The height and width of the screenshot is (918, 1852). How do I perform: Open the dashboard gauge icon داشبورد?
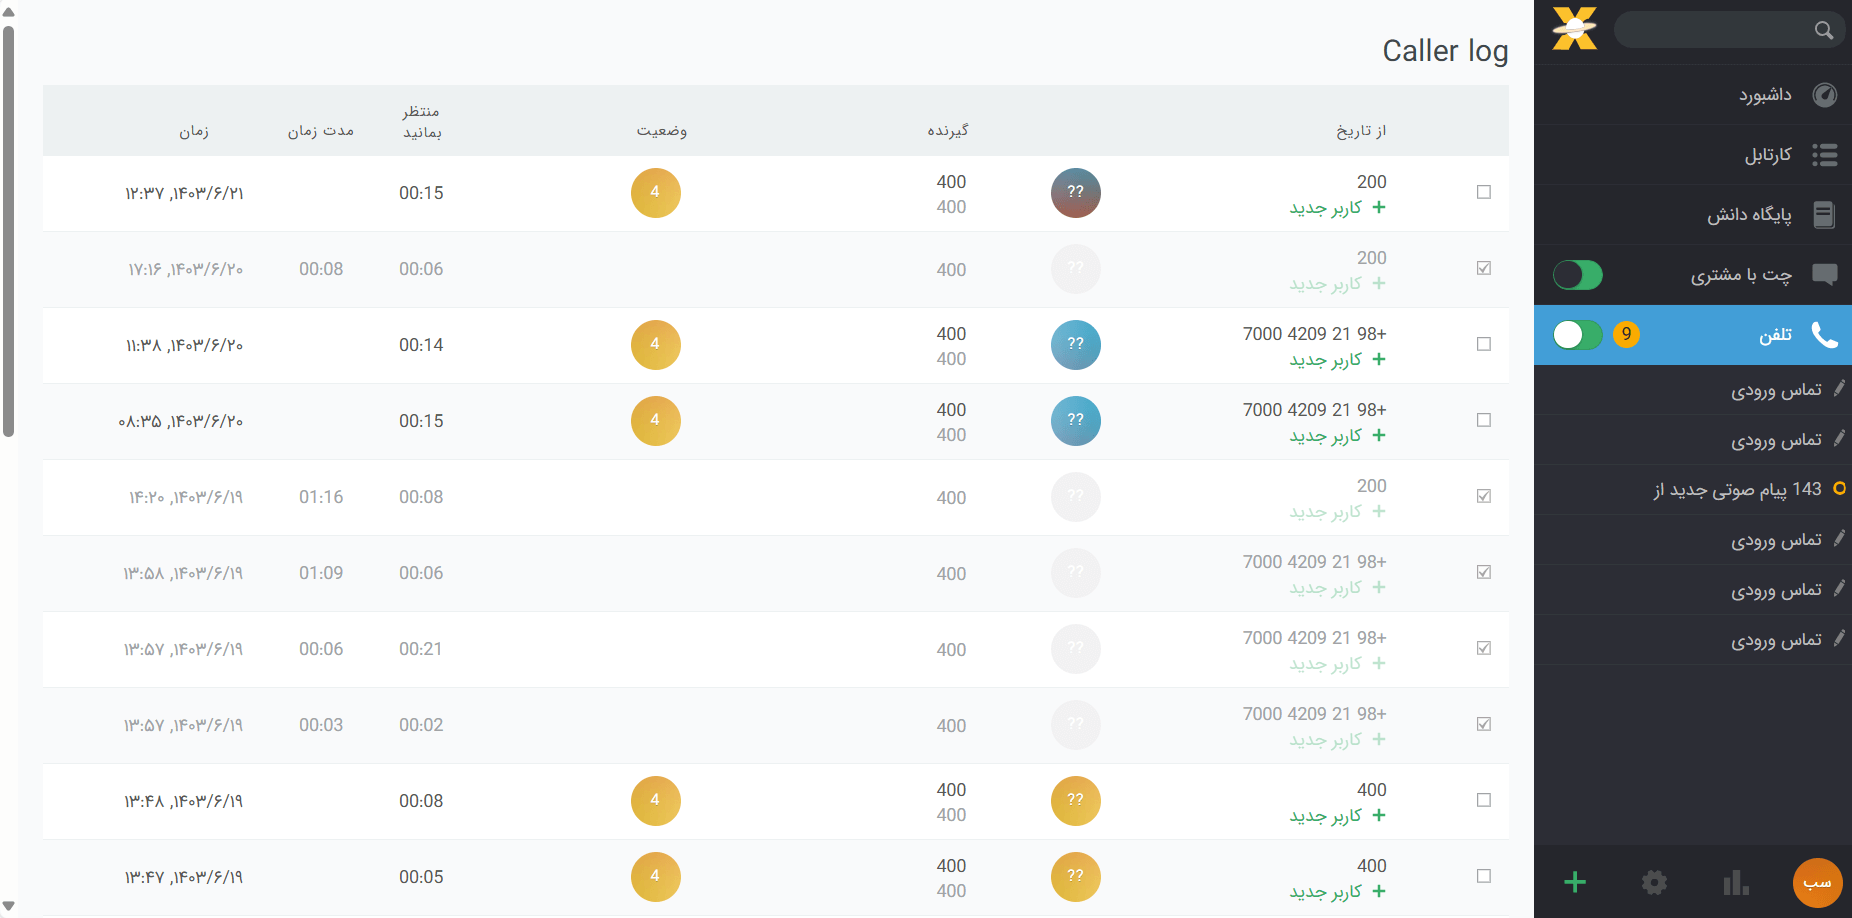[1825, 95]
